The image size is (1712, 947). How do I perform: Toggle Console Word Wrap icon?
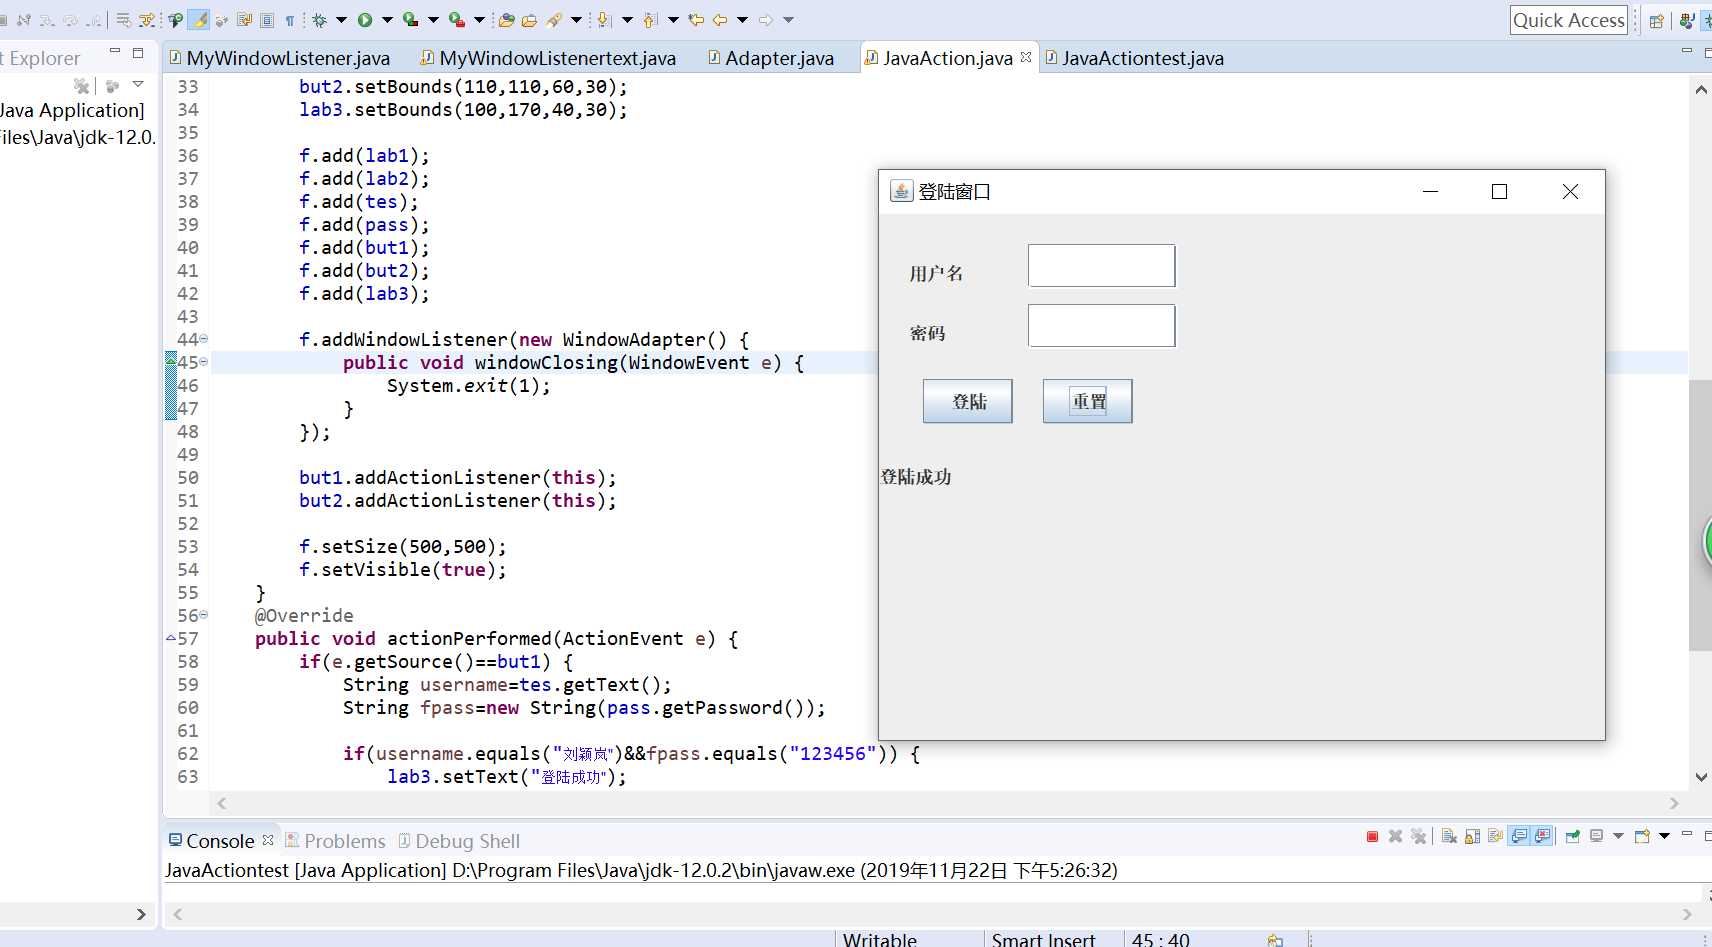click(1495, 837)
